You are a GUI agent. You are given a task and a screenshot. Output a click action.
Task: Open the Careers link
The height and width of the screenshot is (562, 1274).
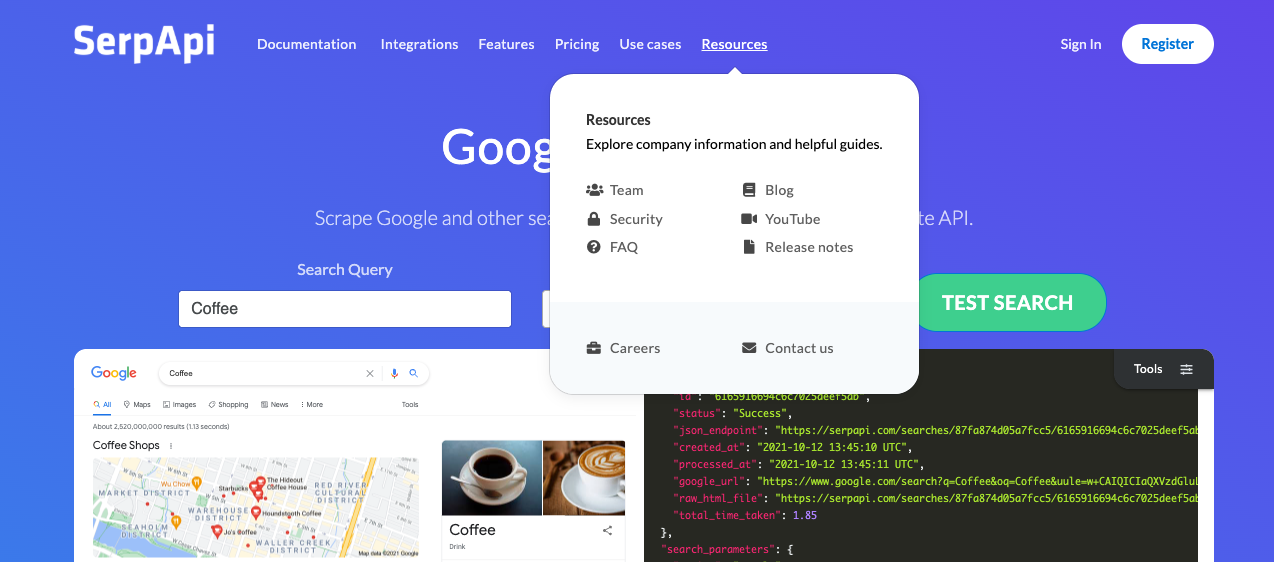pos(635,348)
